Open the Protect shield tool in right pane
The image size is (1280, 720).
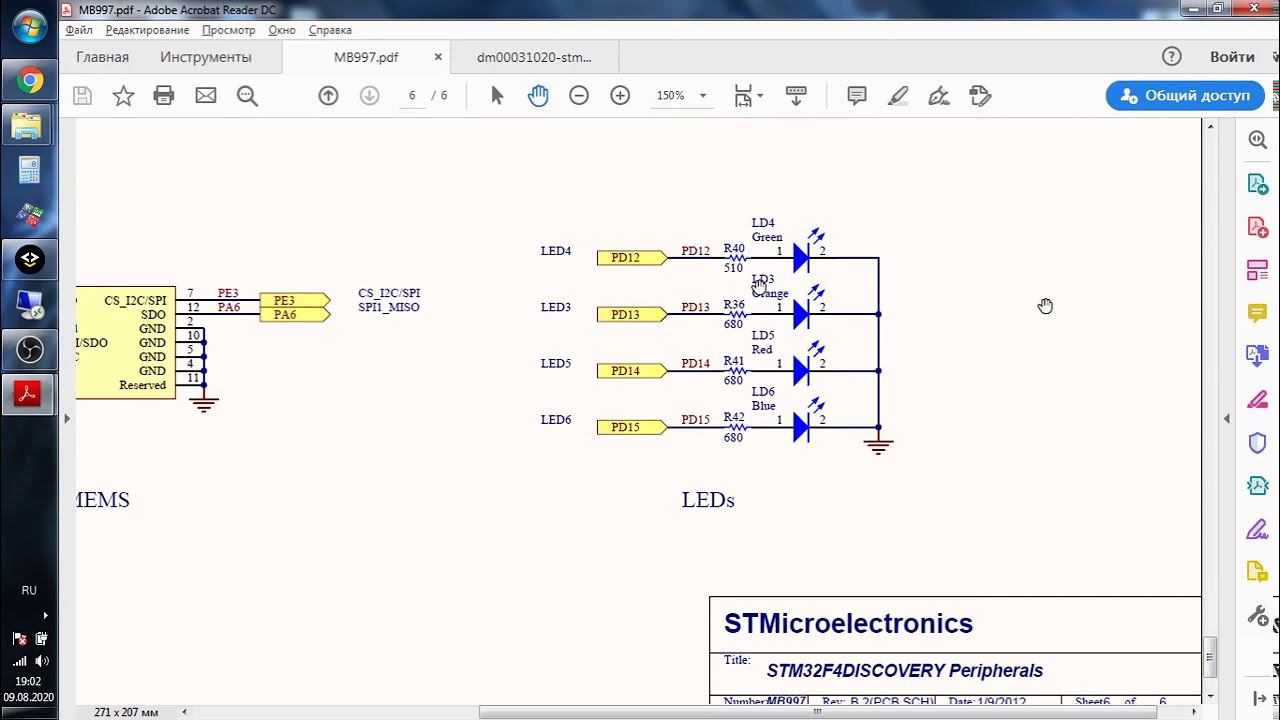pyautogui.click(x=1258, y=443)
